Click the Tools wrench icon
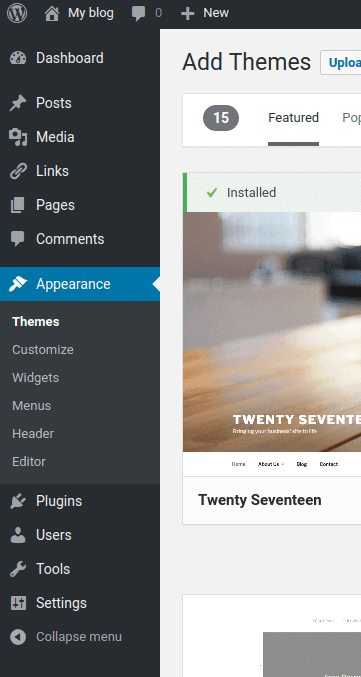The height and width of the screenshot is (677, 361). (18, 569)
